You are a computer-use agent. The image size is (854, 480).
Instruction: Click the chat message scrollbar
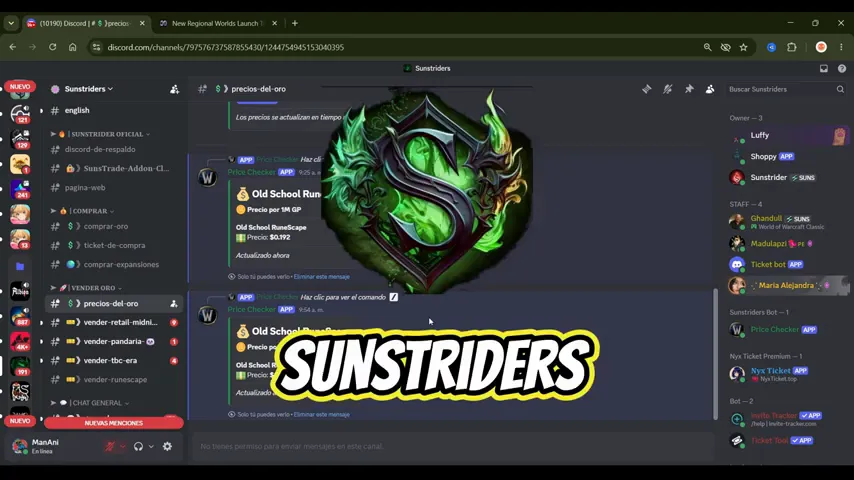(x=716, y=354)
